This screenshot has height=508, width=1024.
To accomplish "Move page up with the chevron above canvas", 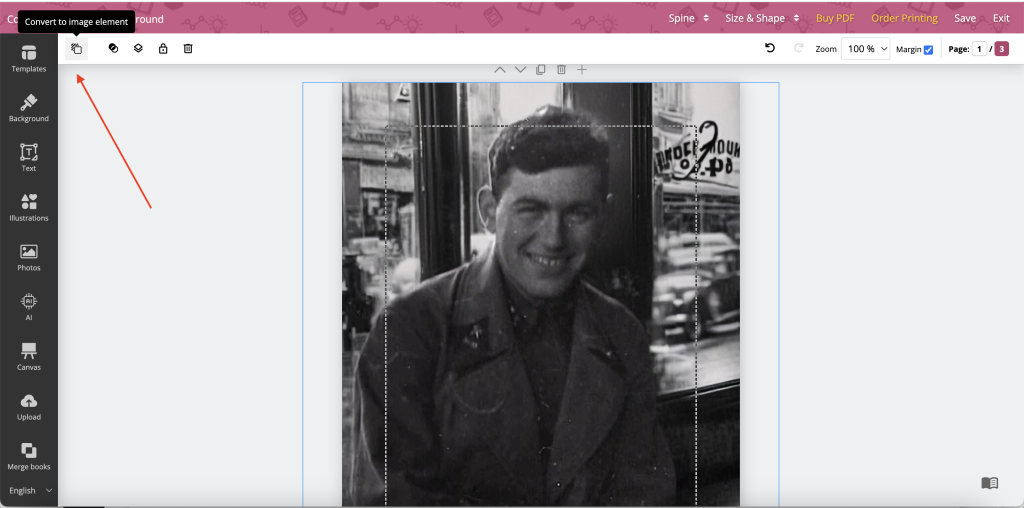I will [x=500, y=70].
